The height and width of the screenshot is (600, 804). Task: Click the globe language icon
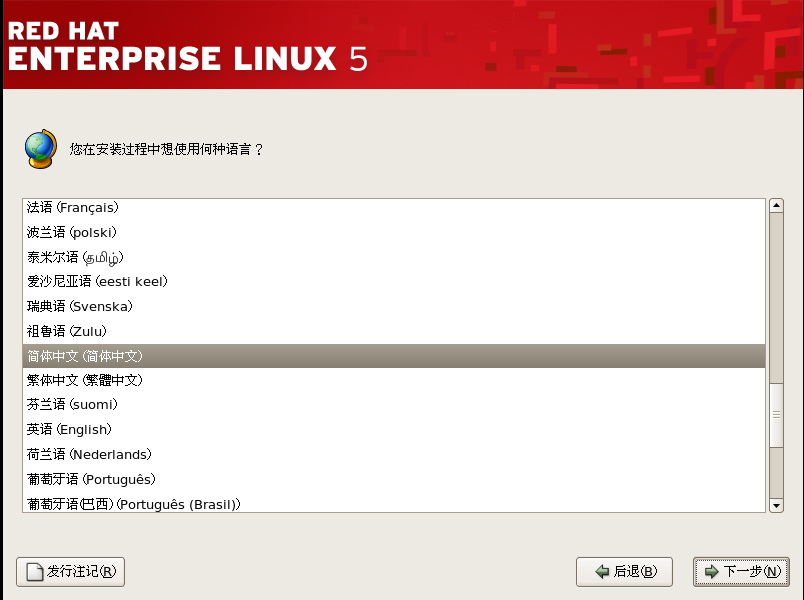pyautogui.click(x=41, y=149)
